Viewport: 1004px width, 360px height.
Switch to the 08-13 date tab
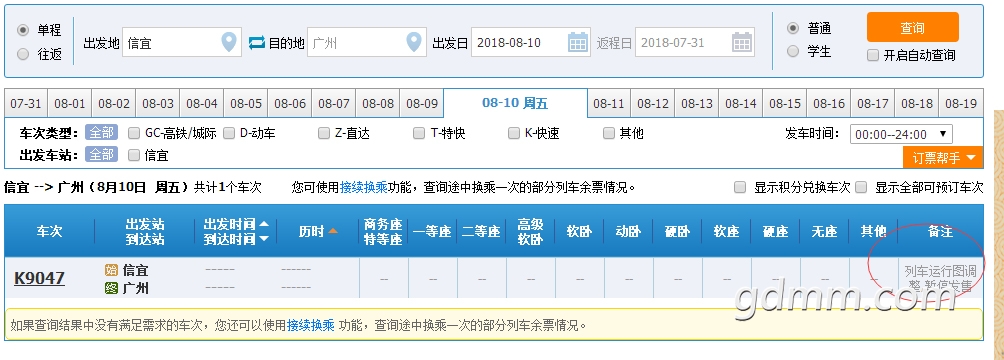(x=697, y=103)
